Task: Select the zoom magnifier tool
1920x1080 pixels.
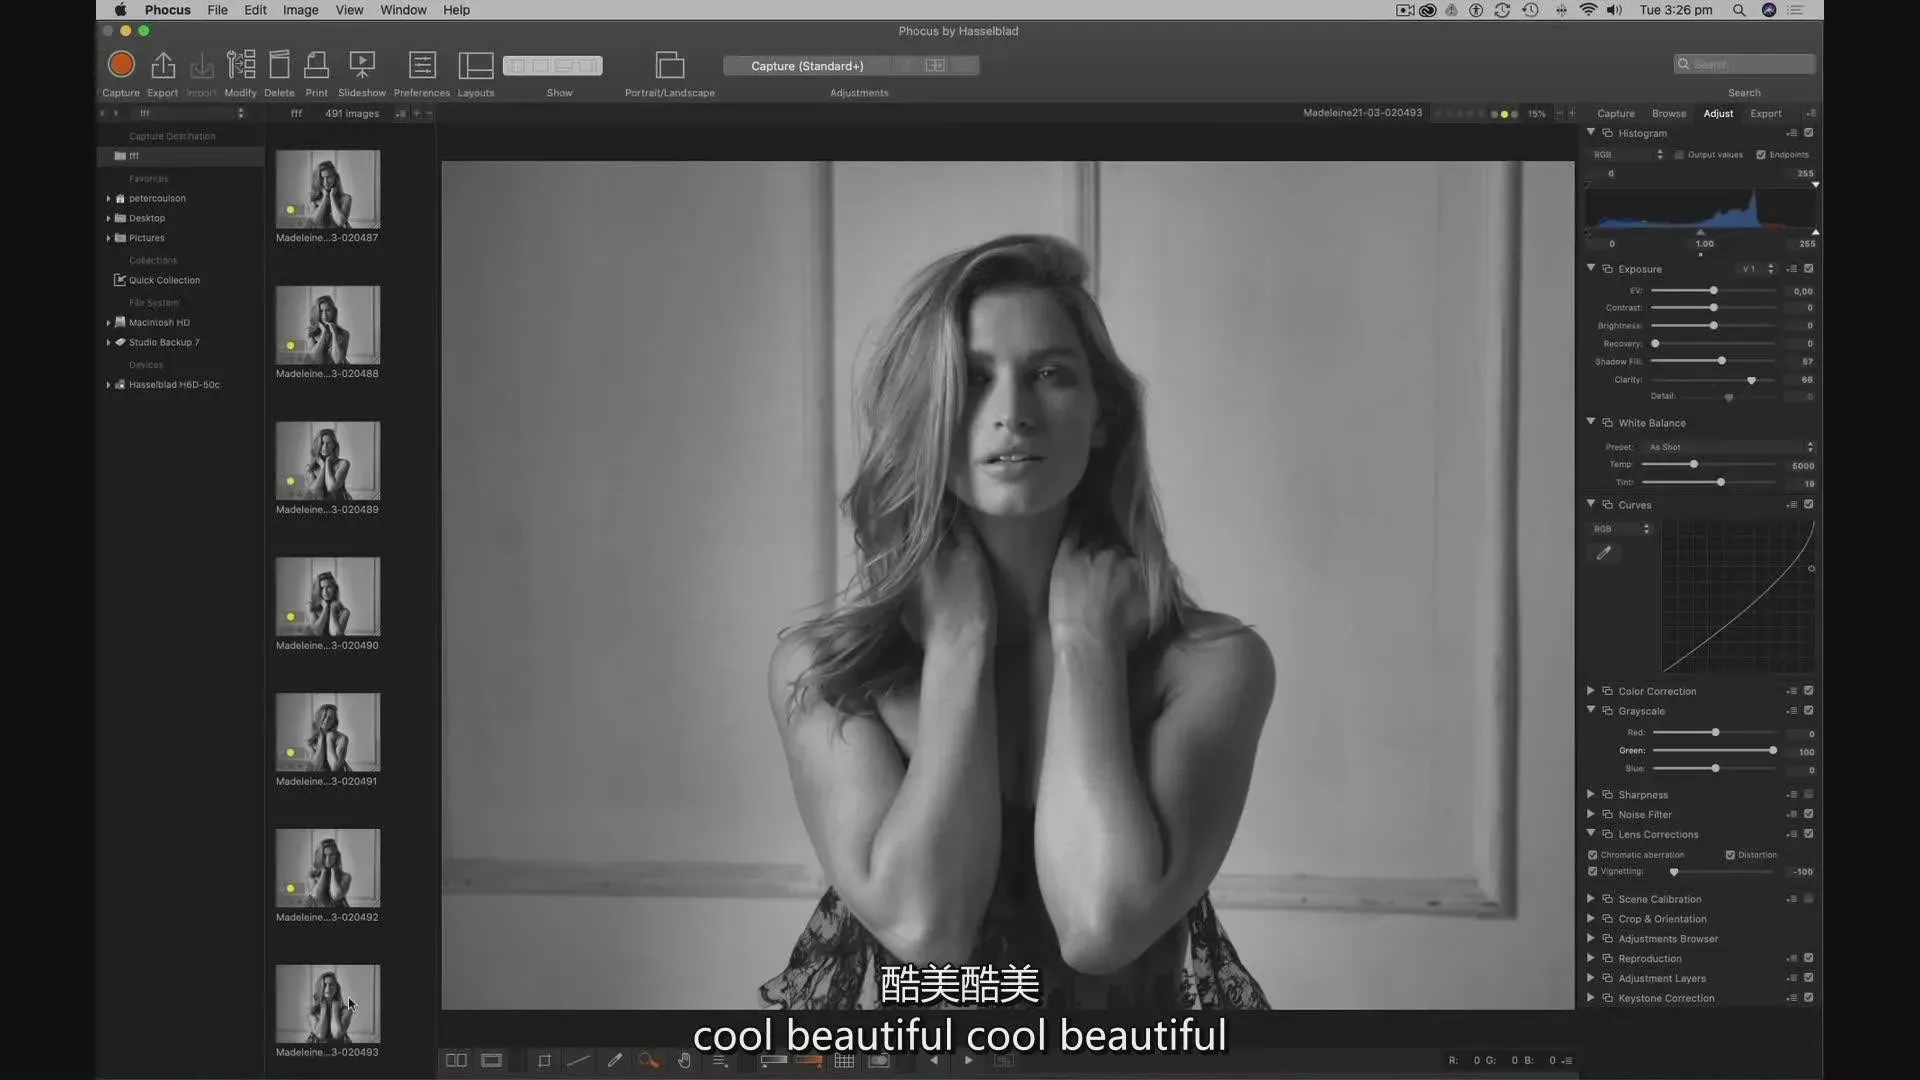Action: point(649,1061)
